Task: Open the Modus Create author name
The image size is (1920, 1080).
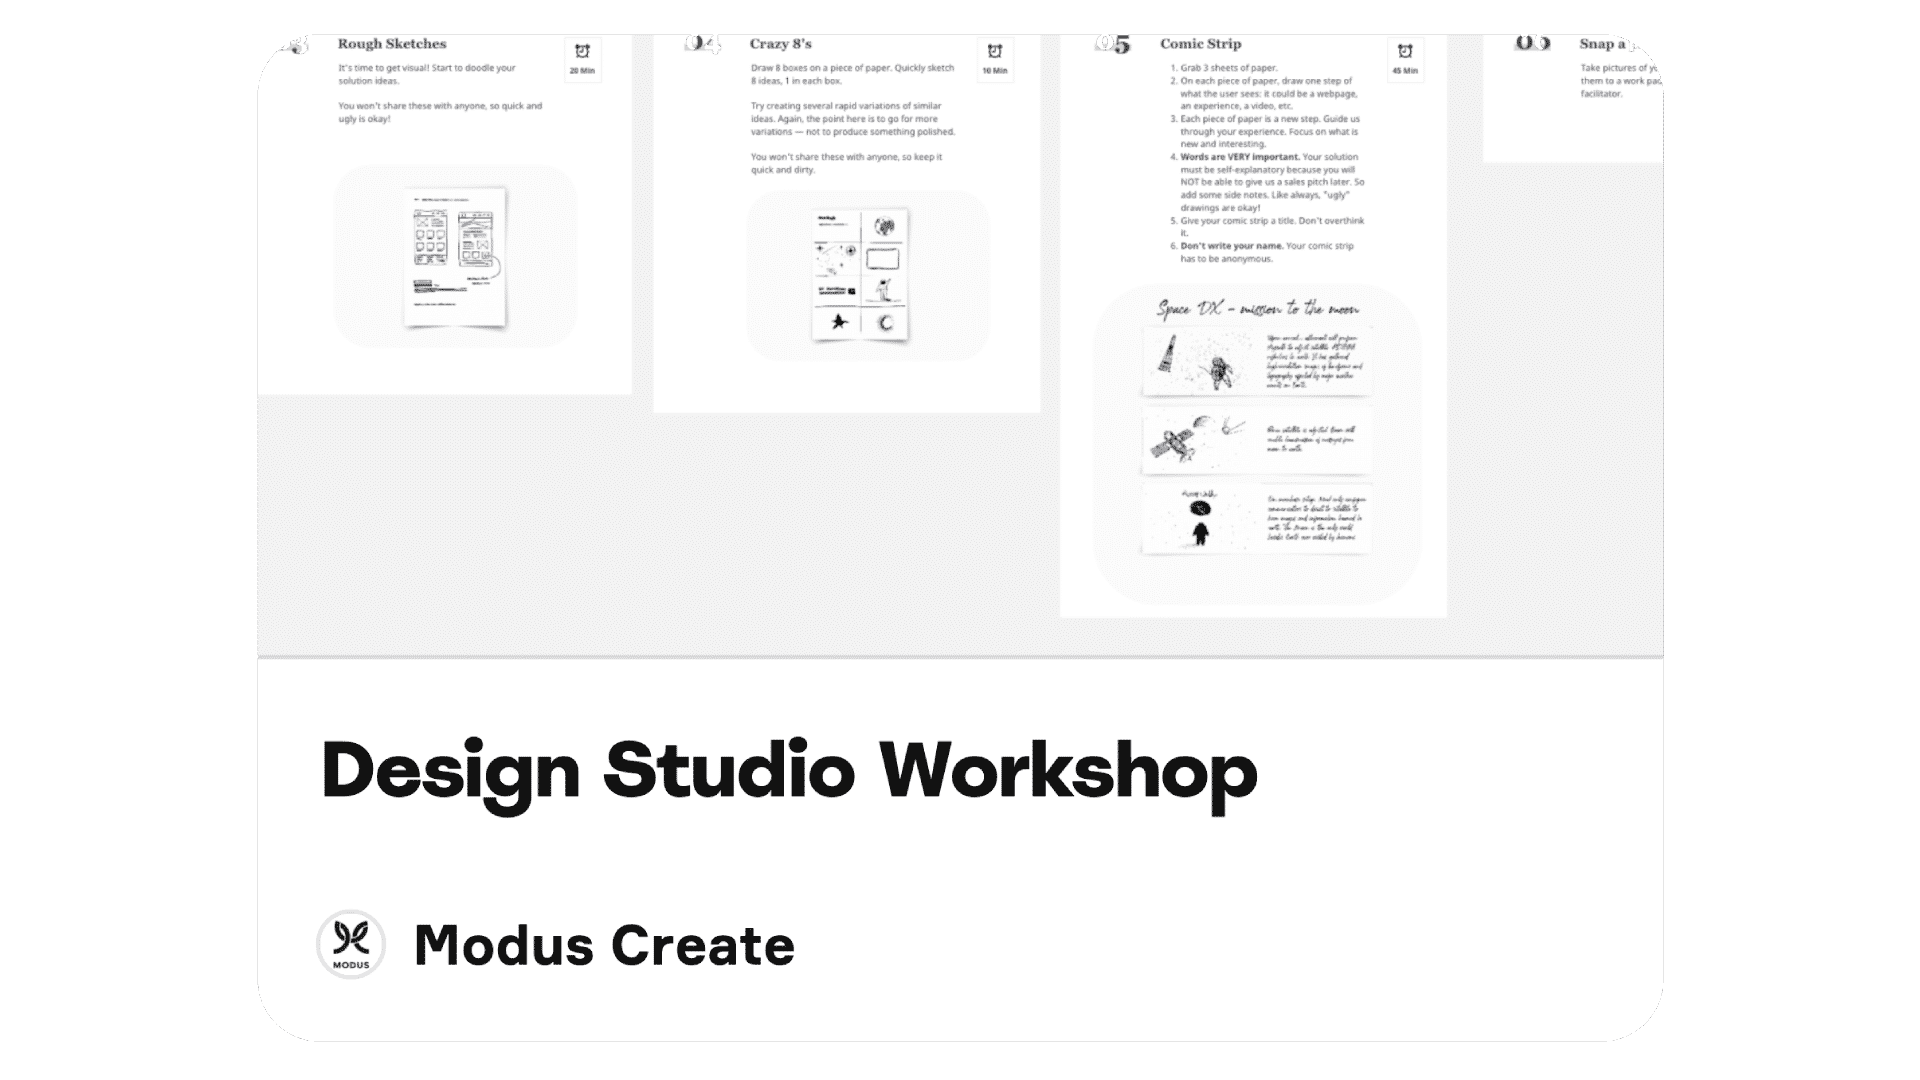Action: (604, 945)
